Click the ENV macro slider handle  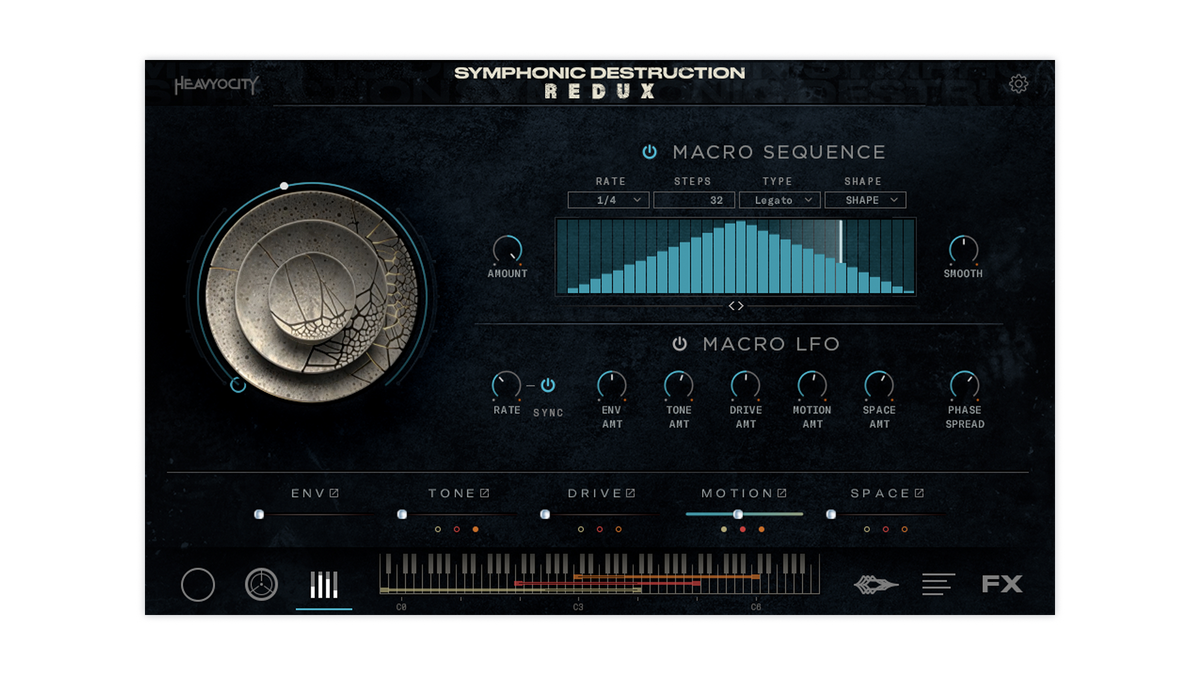click(x=259, y=514)
